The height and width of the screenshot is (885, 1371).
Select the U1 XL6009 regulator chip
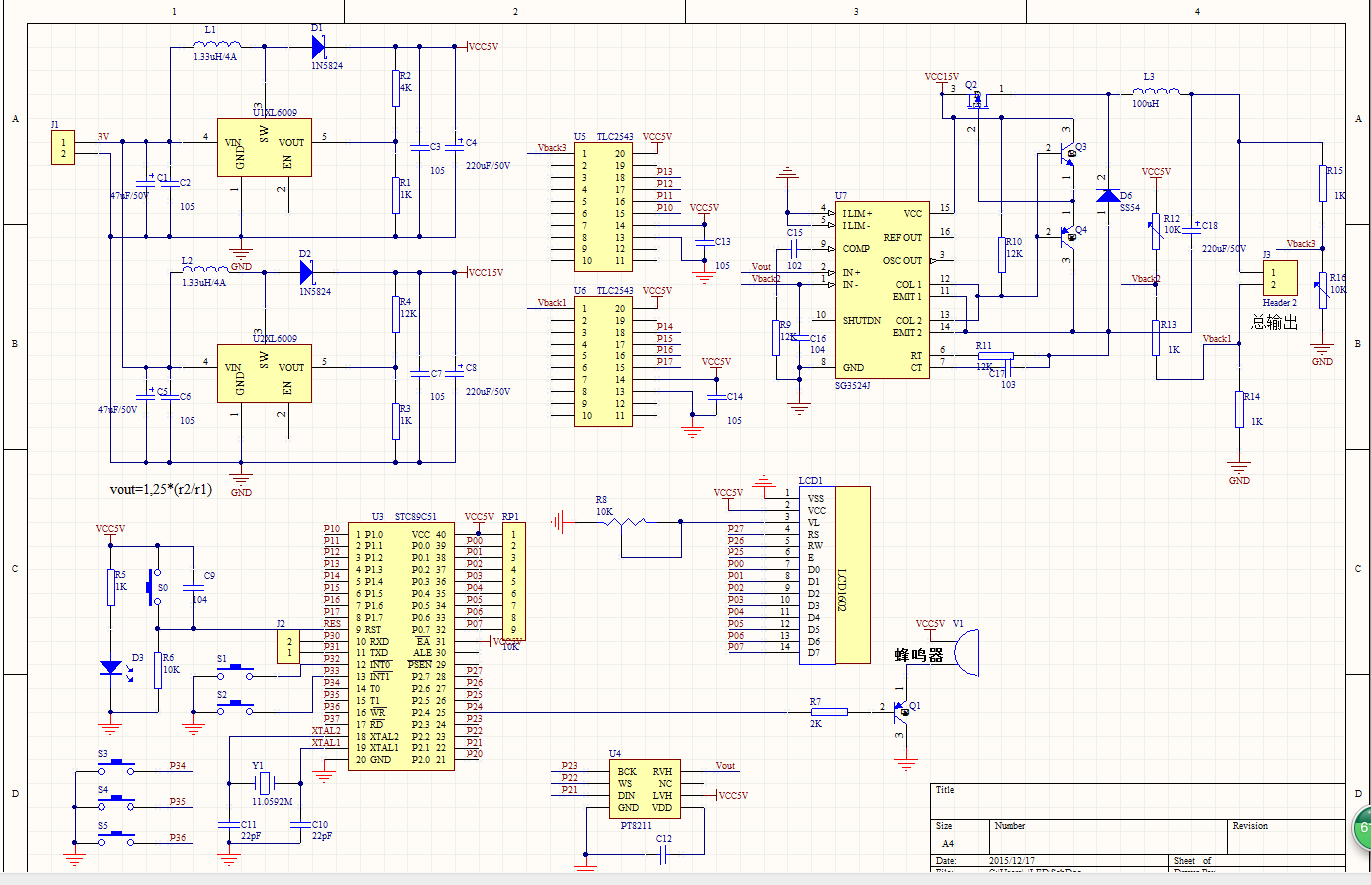click(264, 147)
